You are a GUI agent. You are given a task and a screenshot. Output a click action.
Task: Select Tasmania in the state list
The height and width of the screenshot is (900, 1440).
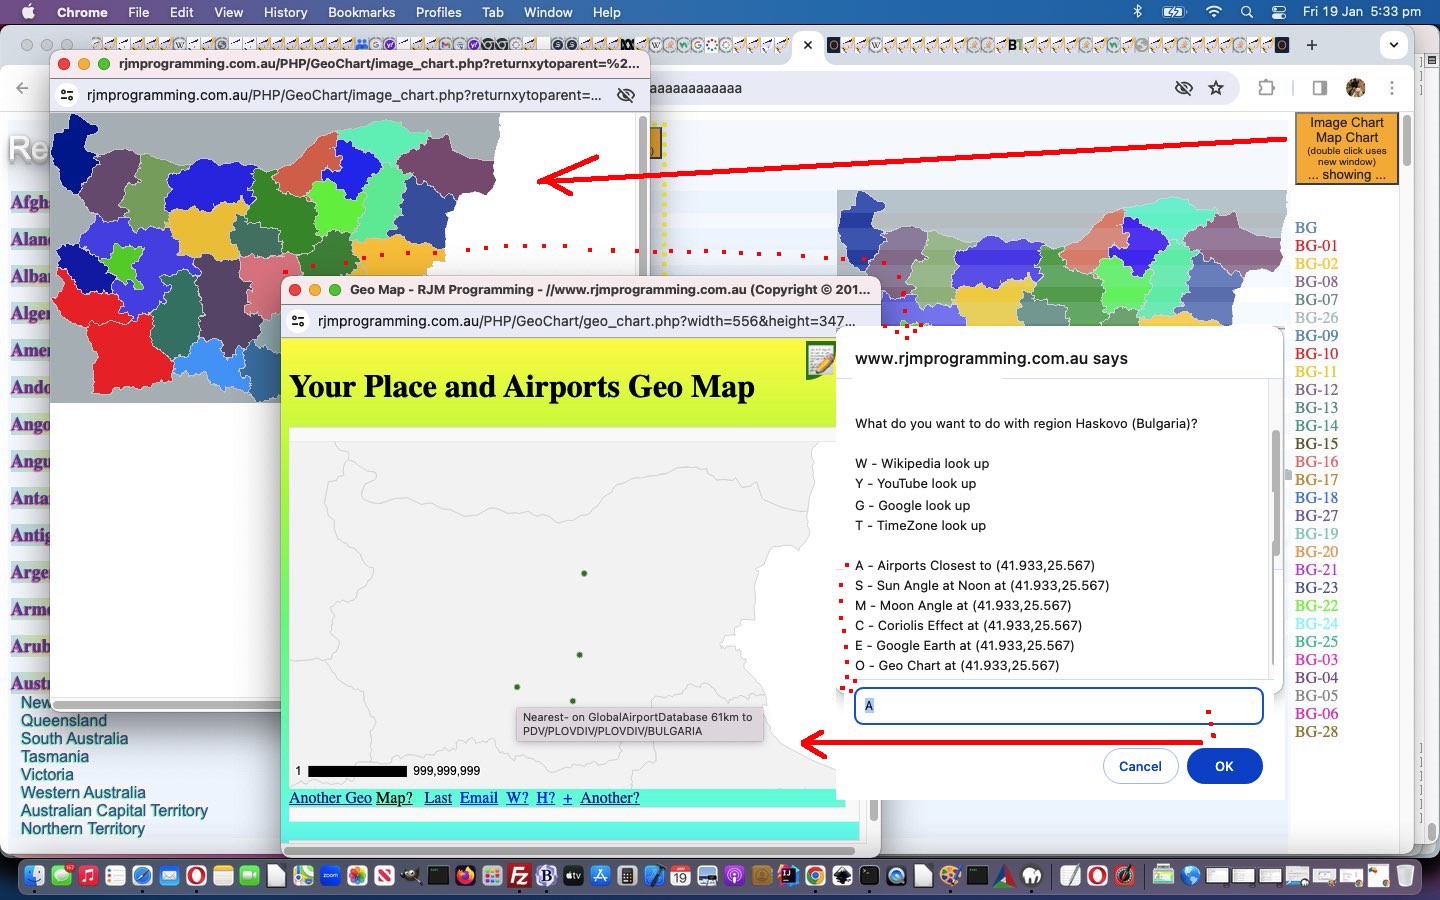coord(55,756)
